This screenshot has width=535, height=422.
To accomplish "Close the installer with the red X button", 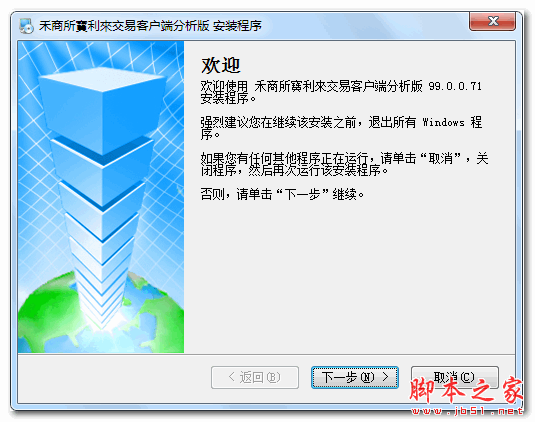I will point(492,21).
